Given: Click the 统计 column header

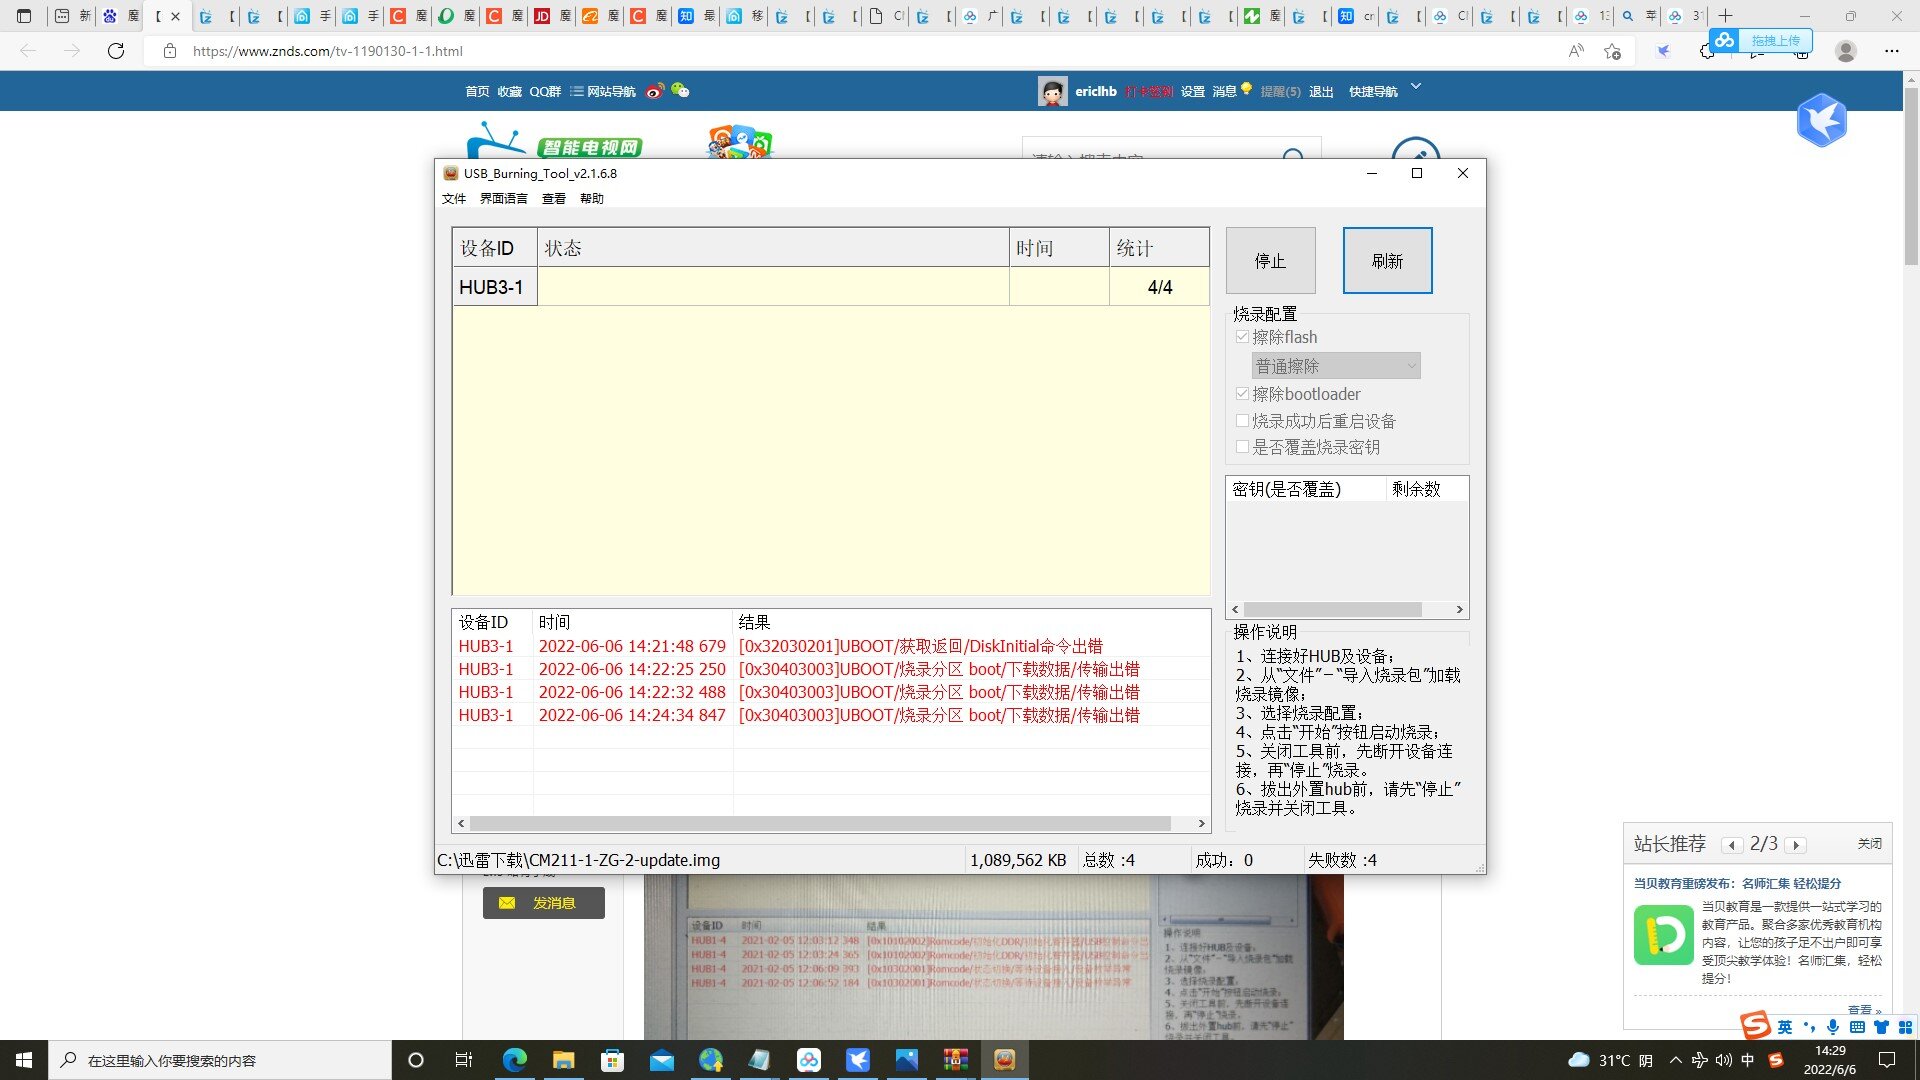Looking at the screenshot, I should (x=1159, y=248).
